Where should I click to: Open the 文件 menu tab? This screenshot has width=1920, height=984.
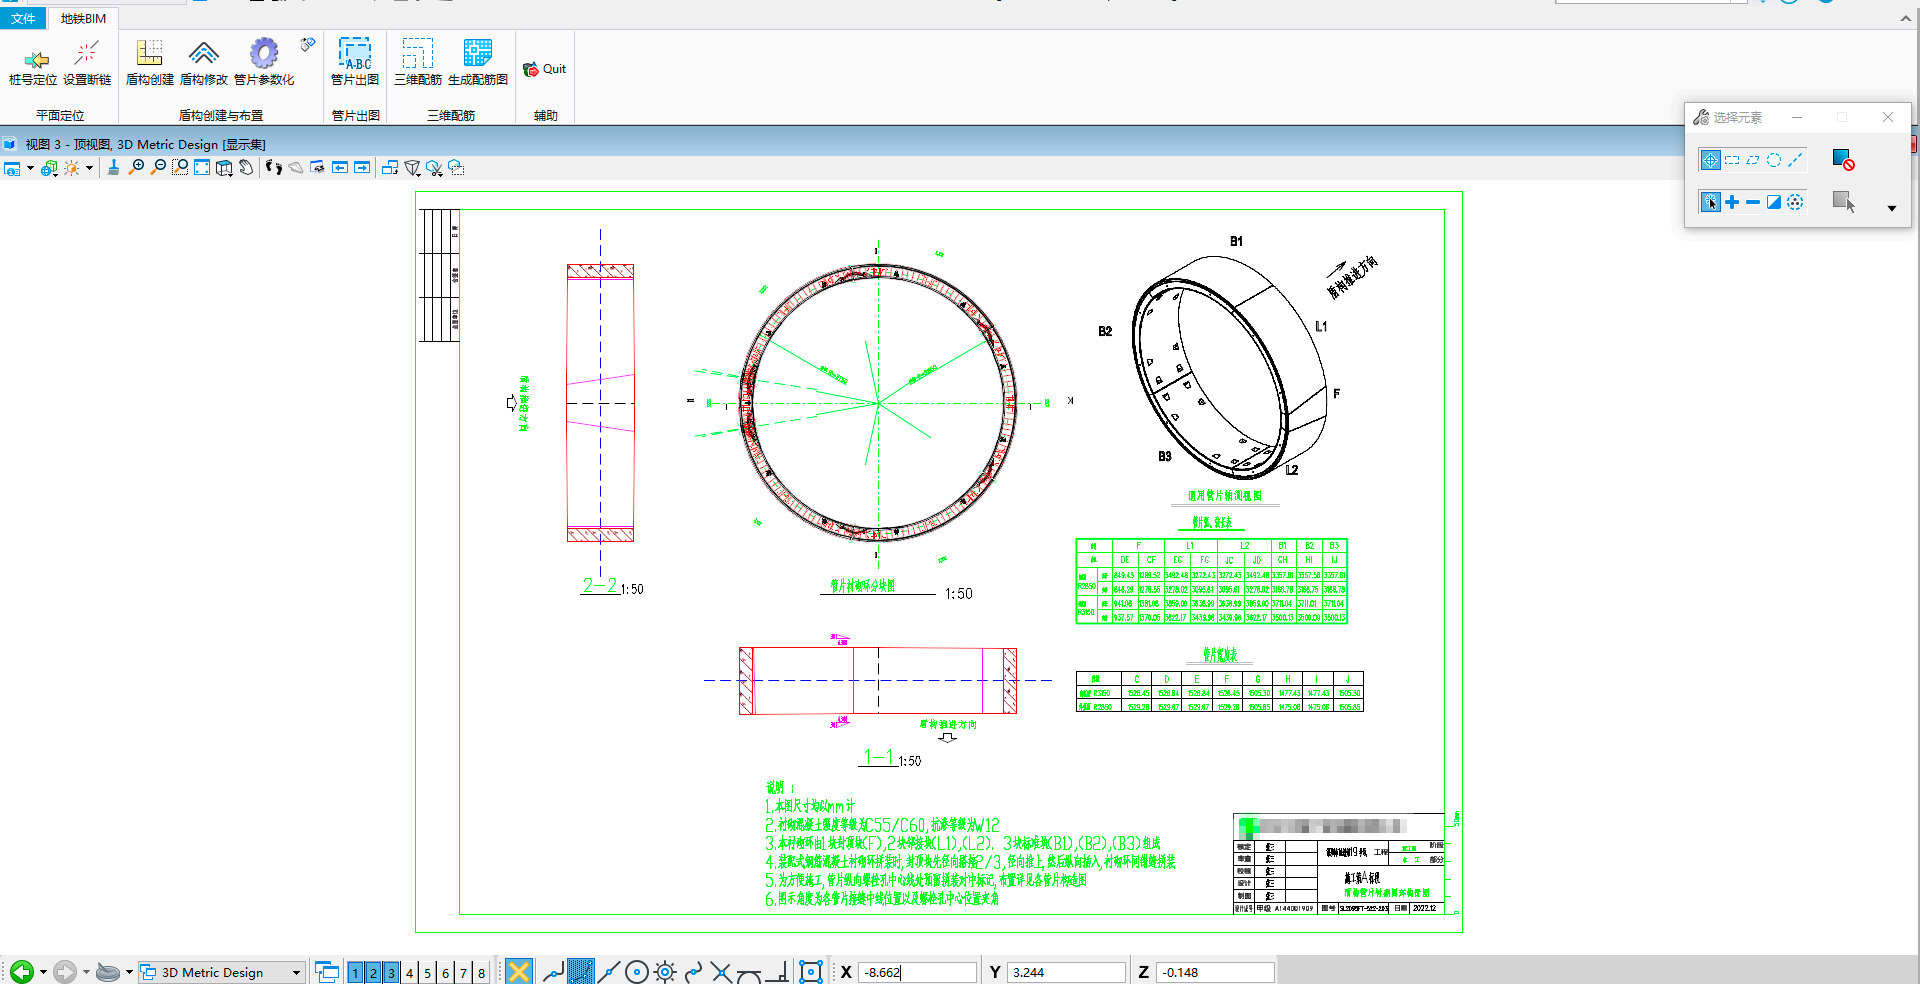tap(23, 18)
